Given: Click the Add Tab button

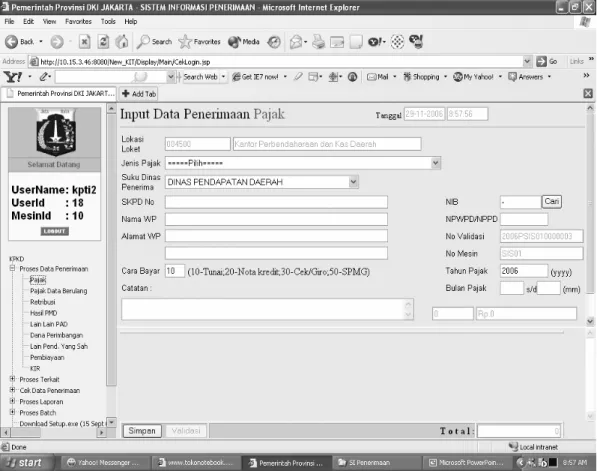Looking at the screenshot, I should [139, 94].
